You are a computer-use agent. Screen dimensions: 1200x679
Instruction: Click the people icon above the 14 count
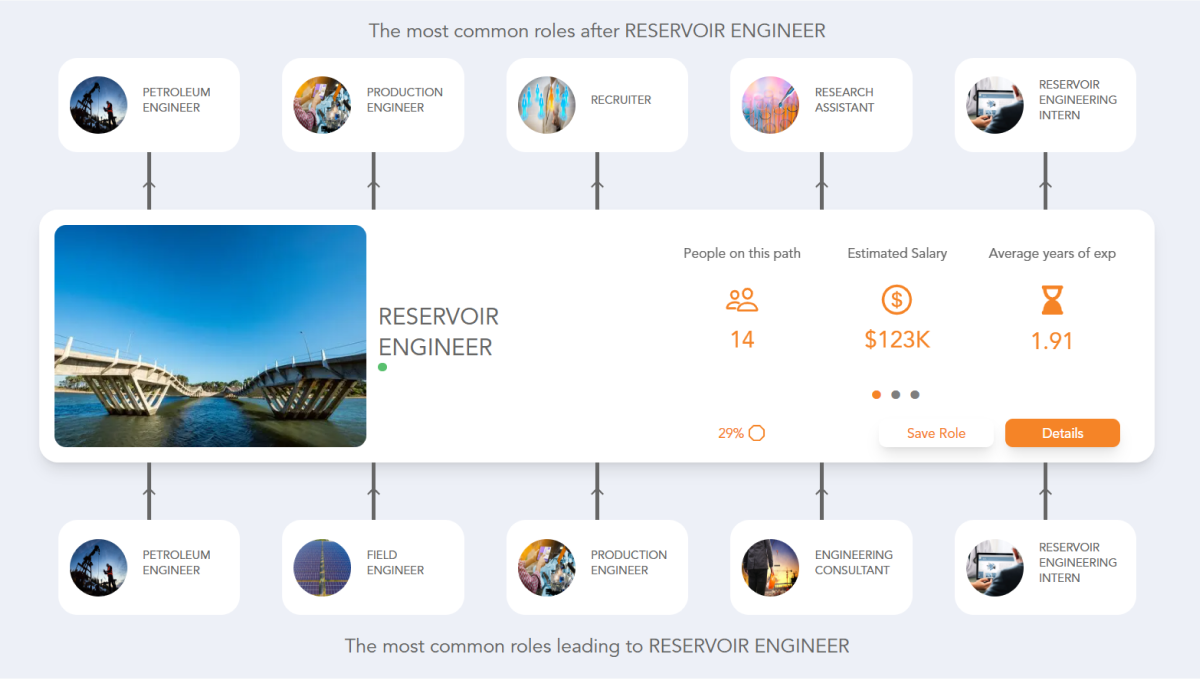tap(742, 299)
